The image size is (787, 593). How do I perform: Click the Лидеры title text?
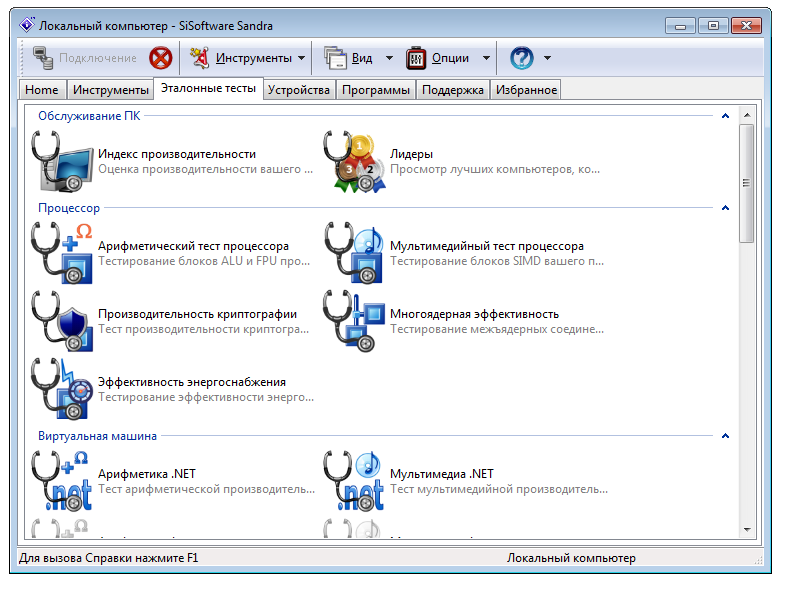coord(411,154)
